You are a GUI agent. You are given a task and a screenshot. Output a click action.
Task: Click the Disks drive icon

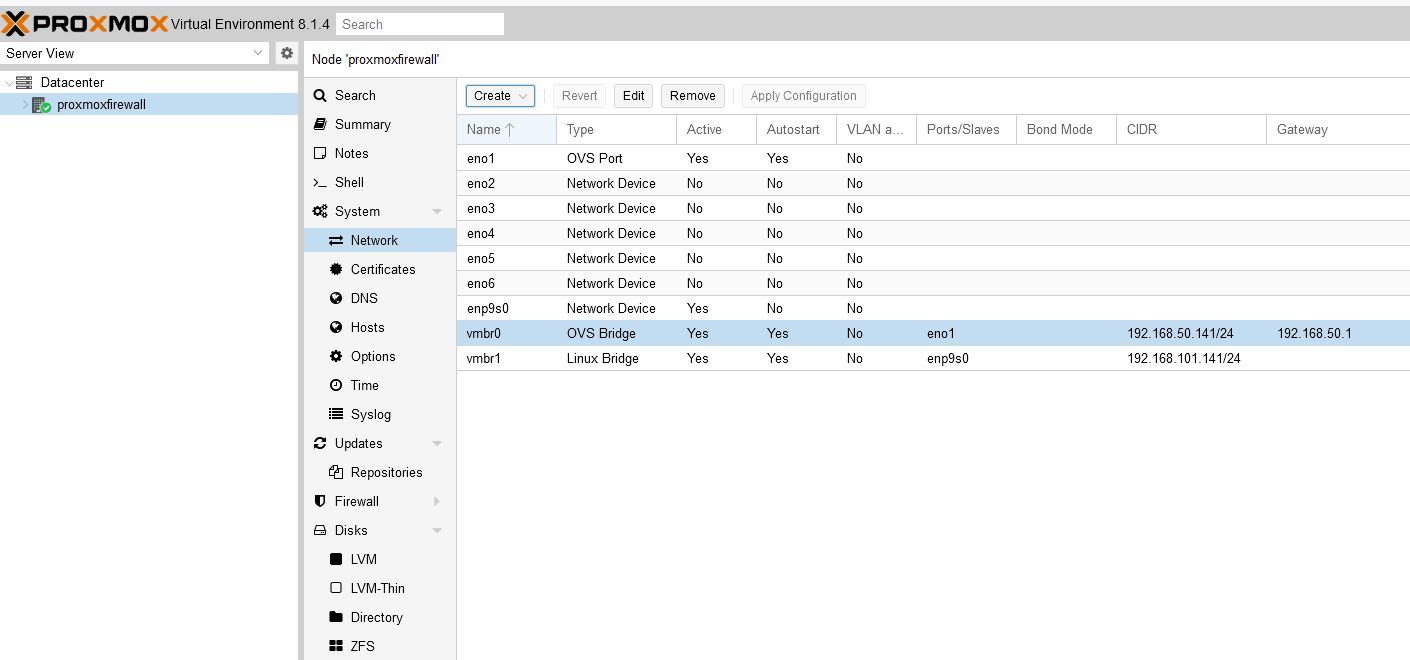point(320,530)
